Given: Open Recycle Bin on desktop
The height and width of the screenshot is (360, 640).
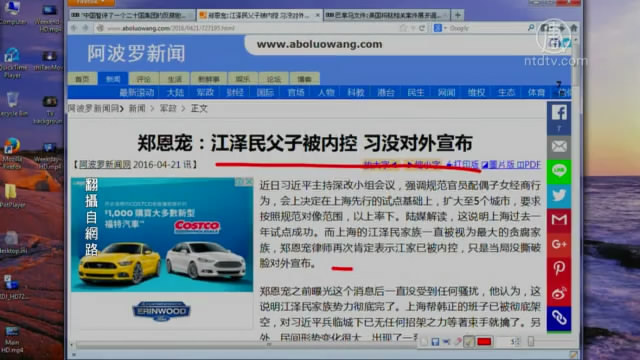Looking at the screenshot, I should click(x=13, y=104).
